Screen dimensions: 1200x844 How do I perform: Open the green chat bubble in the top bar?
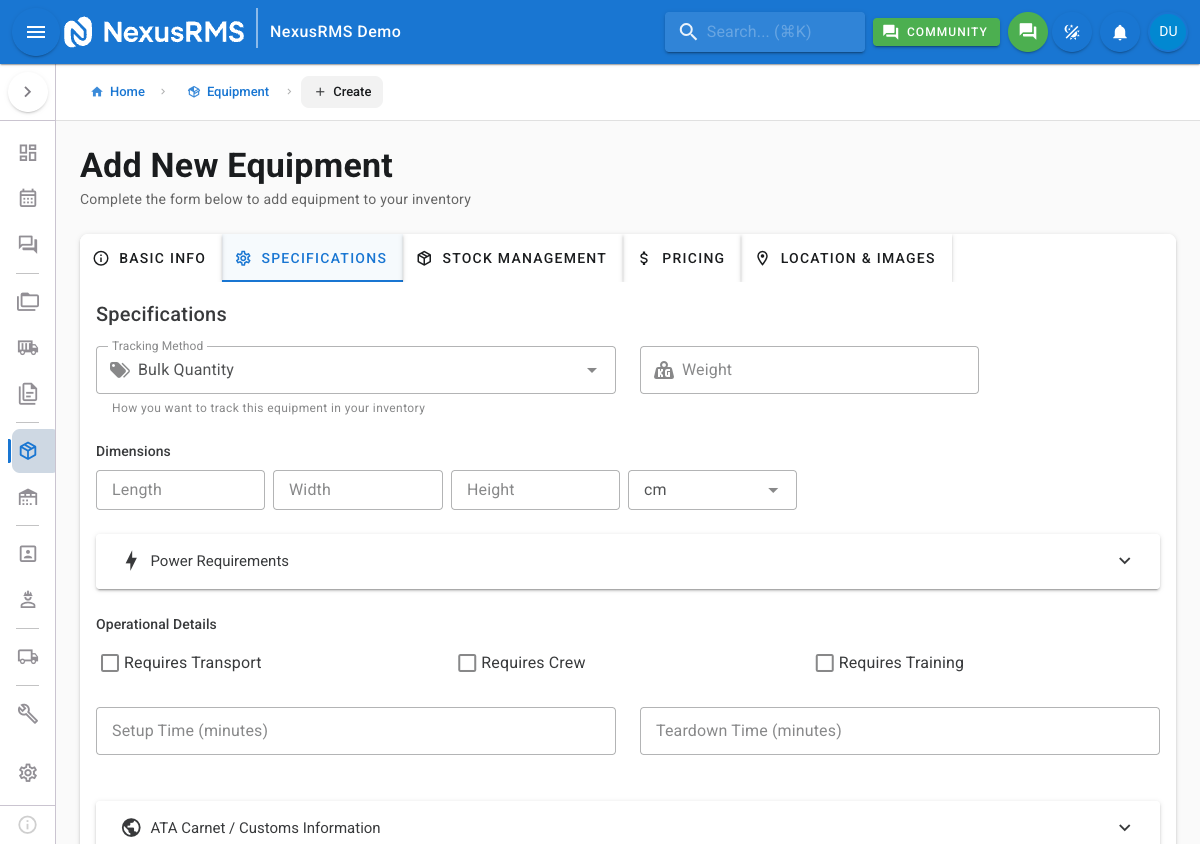point(1028,31)
